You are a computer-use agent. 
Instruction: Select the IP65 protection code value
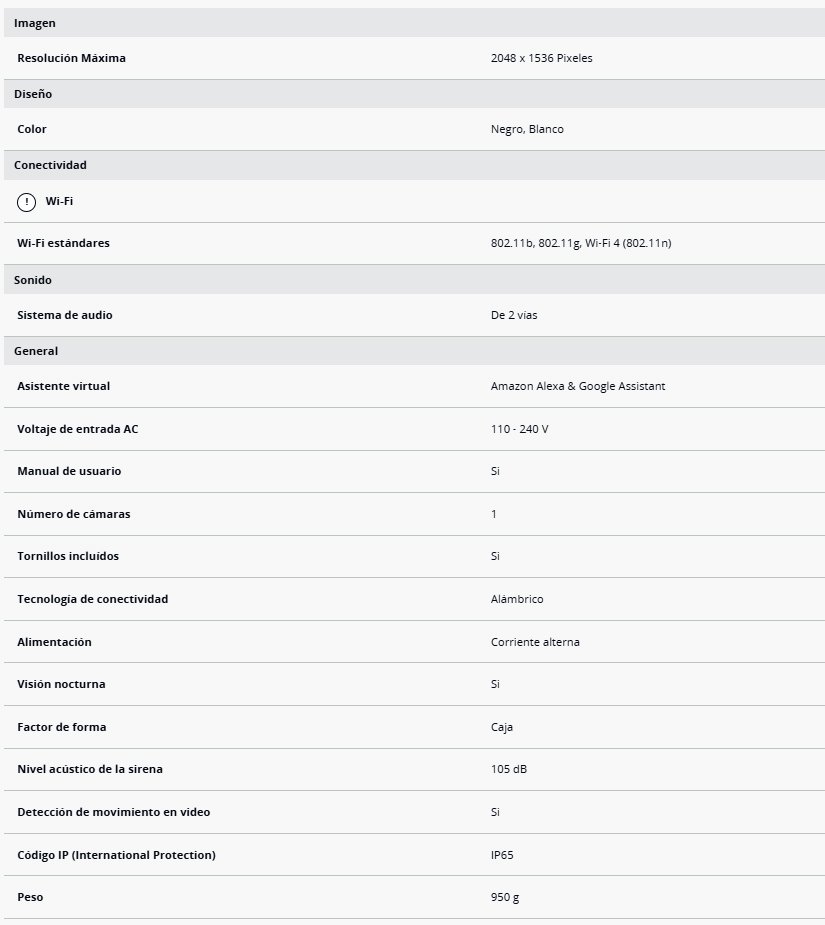click(502, 855)
